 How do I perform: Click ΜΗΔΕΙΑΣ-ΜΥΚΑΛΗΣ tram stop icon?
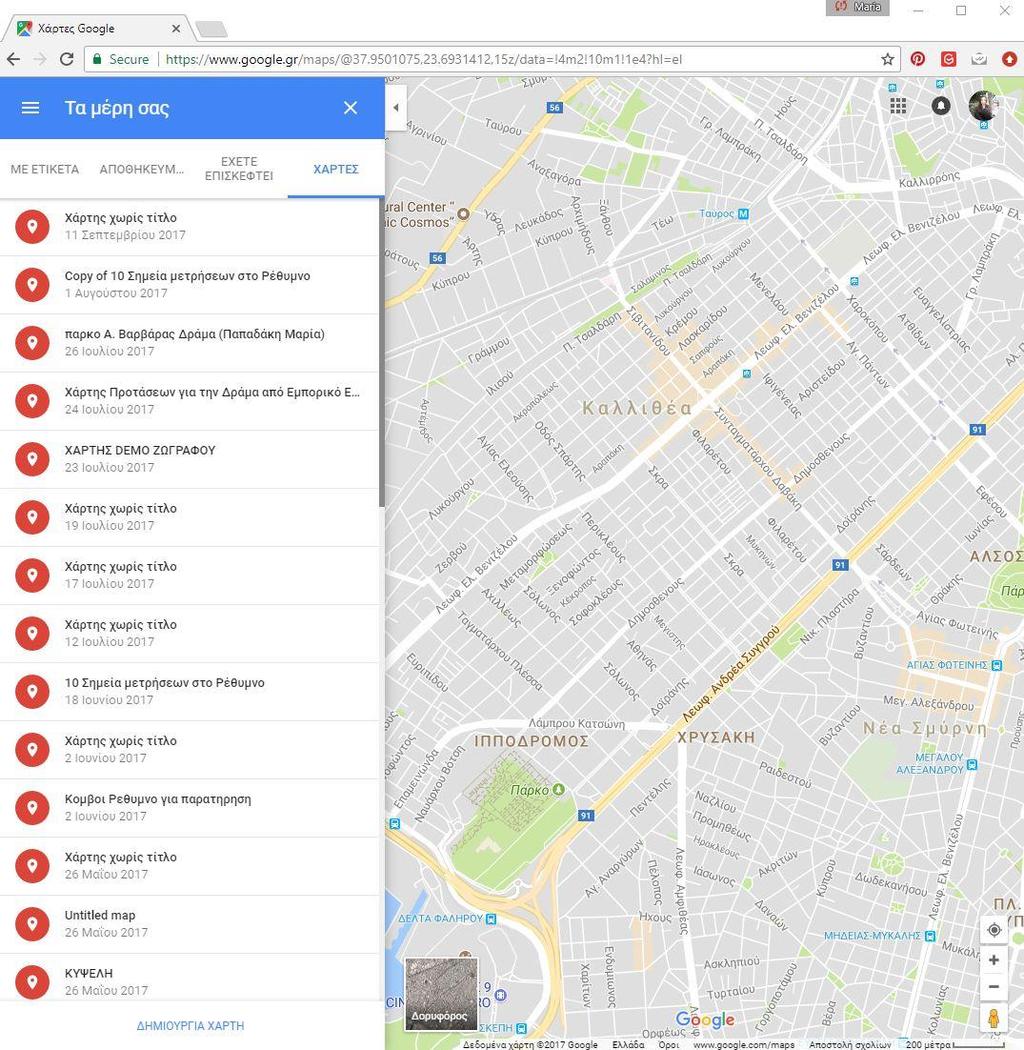(930, 936)
